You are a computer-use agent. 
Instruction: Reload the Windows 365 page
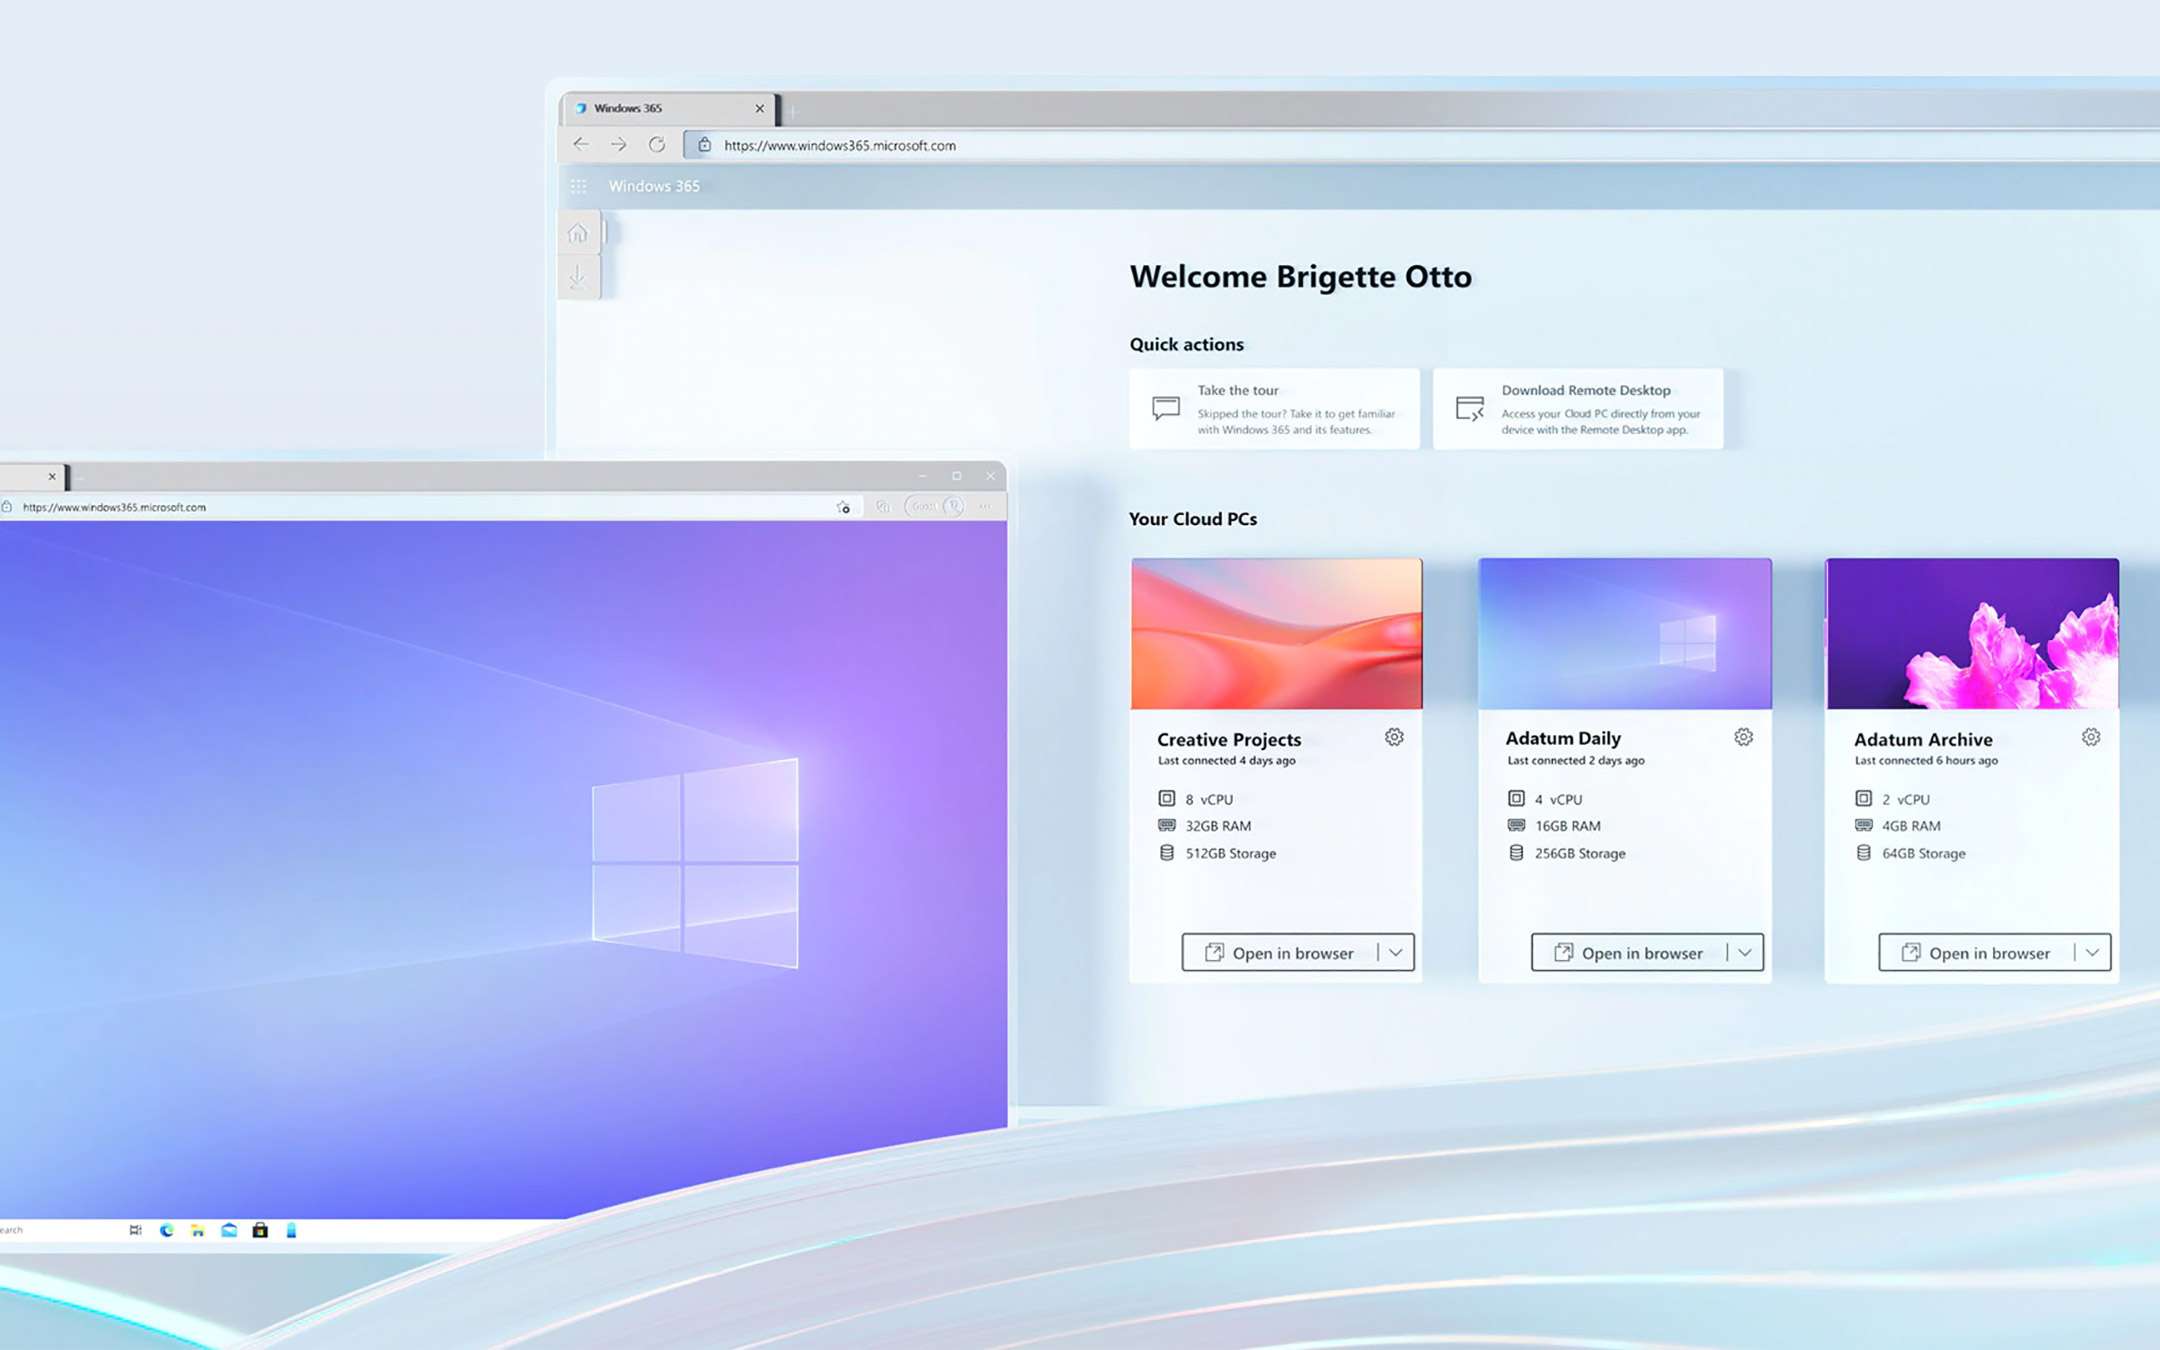point(657,145)
